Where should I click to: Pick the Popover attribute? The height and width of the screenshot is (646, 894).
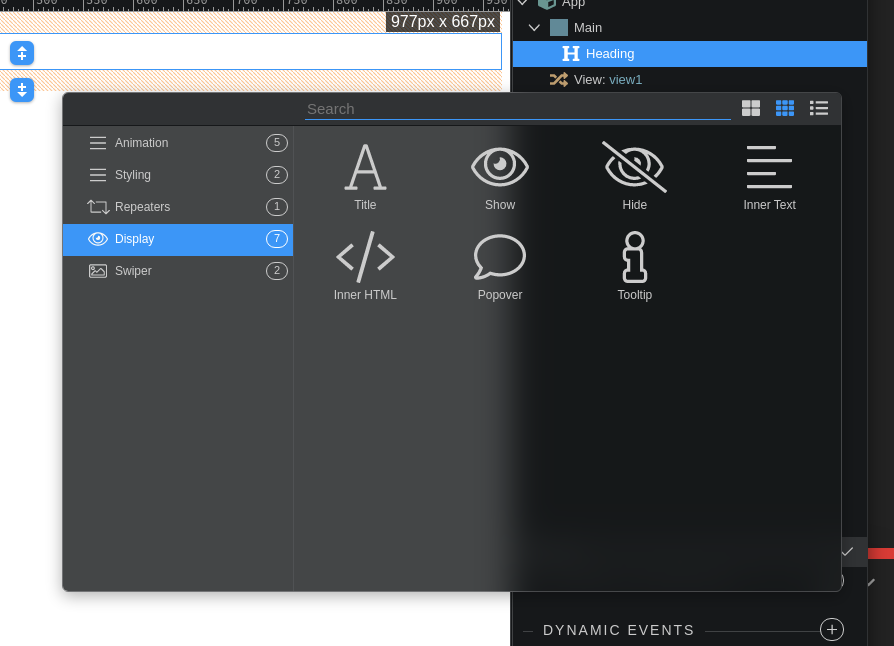499,266
